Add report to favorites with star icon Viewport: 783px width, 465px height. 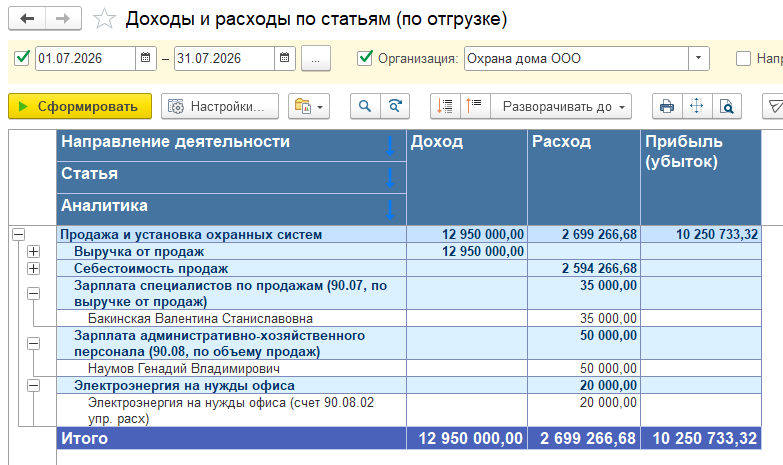104,19
